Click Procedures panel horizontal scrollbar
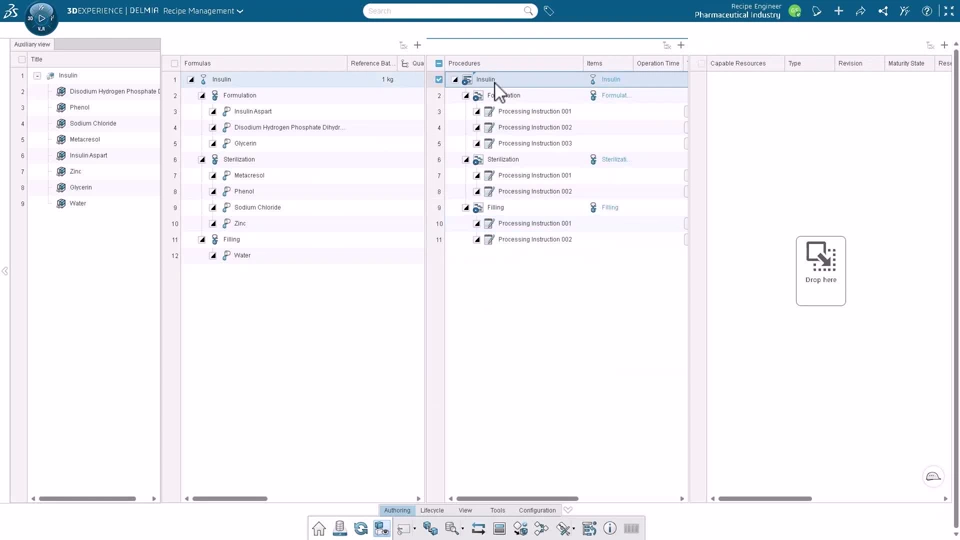Screen dimensions: 960x540 [x=517, y=498]
